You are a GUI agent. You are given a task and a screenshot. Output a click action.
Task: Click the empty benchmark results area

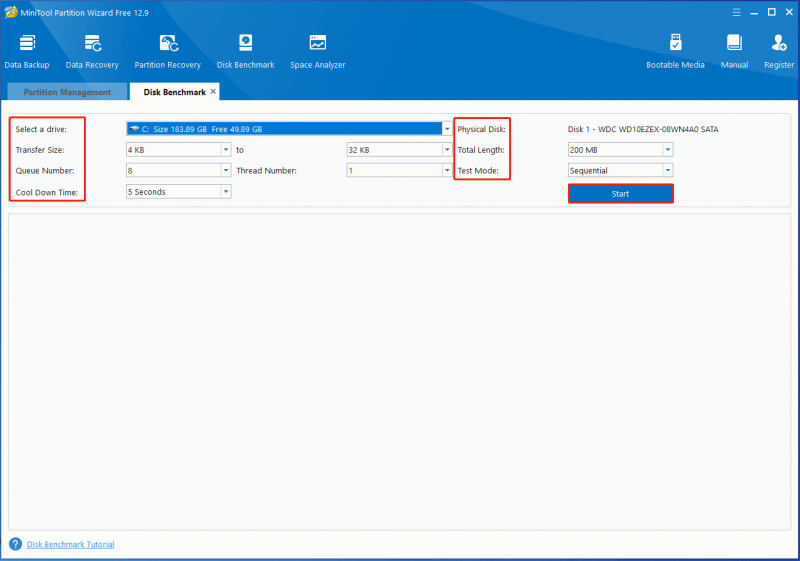click(x=399, y=372)
